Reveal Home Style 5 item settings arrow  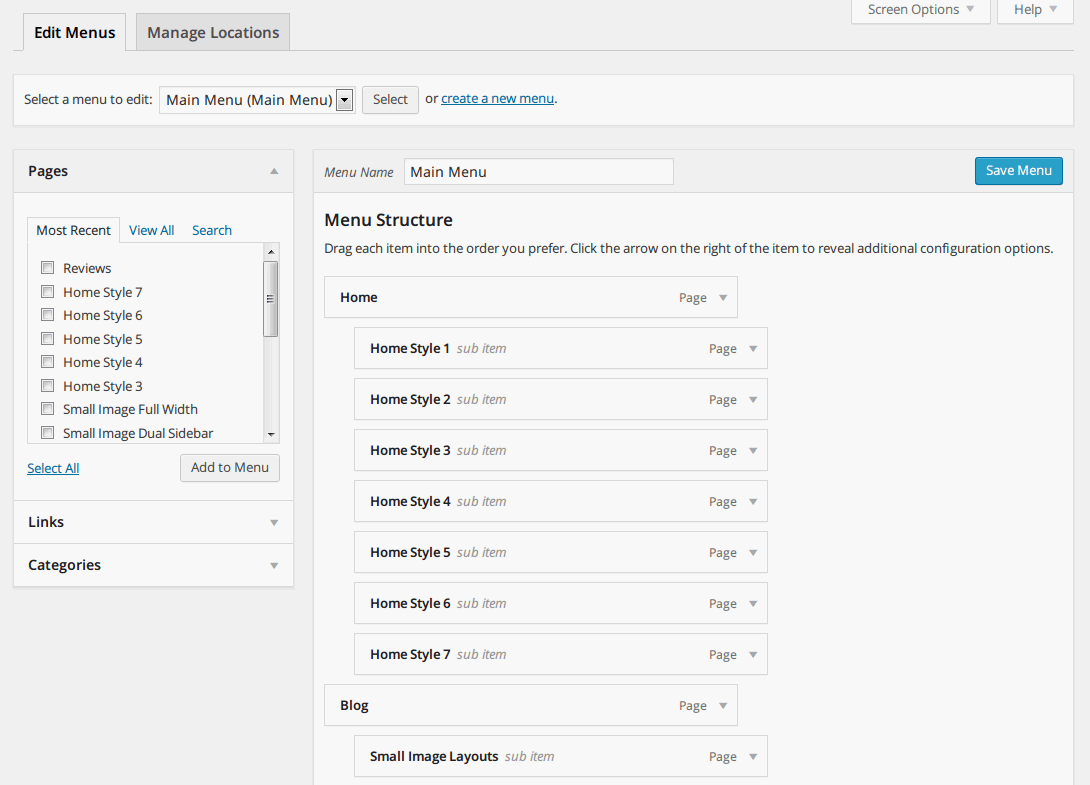[x=753, y=553]
